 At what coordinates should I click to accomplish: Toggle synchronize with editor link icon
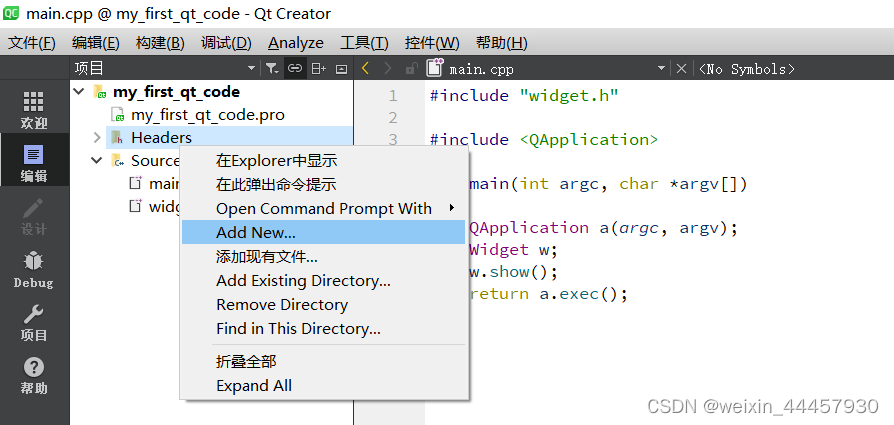(294, 68)
